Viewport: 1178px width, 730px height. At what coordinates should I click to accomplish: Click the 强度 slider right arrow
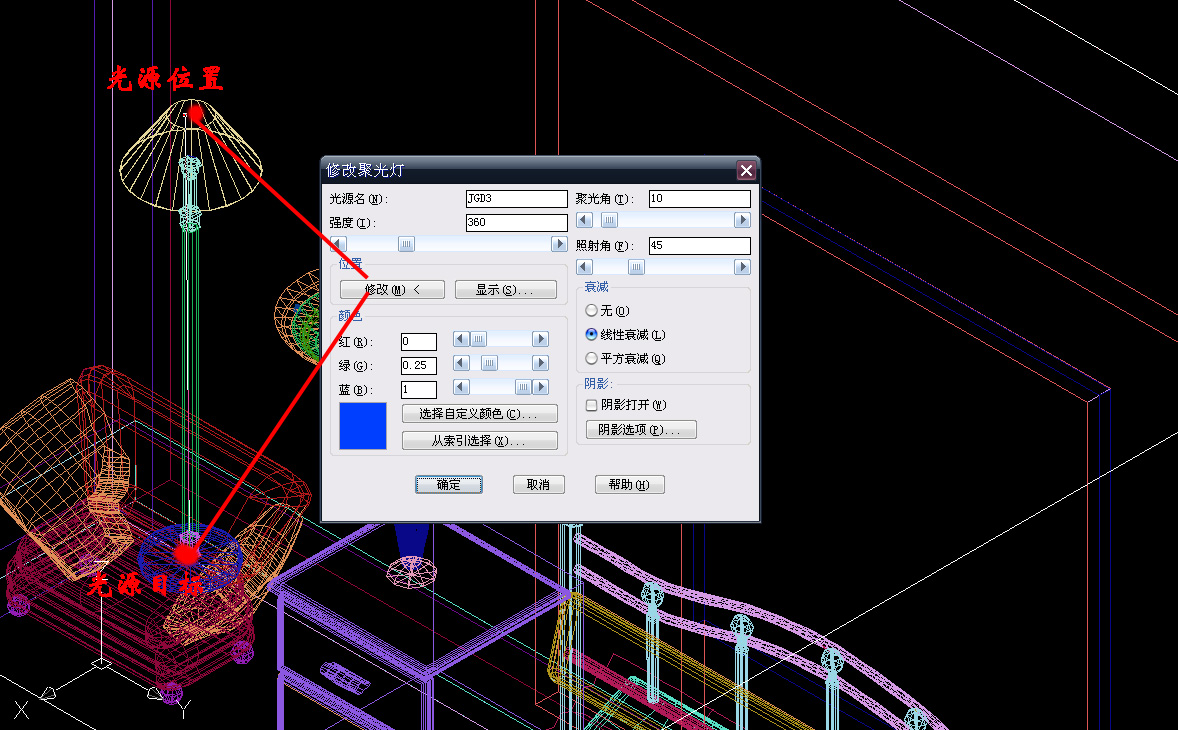[559, 244]
